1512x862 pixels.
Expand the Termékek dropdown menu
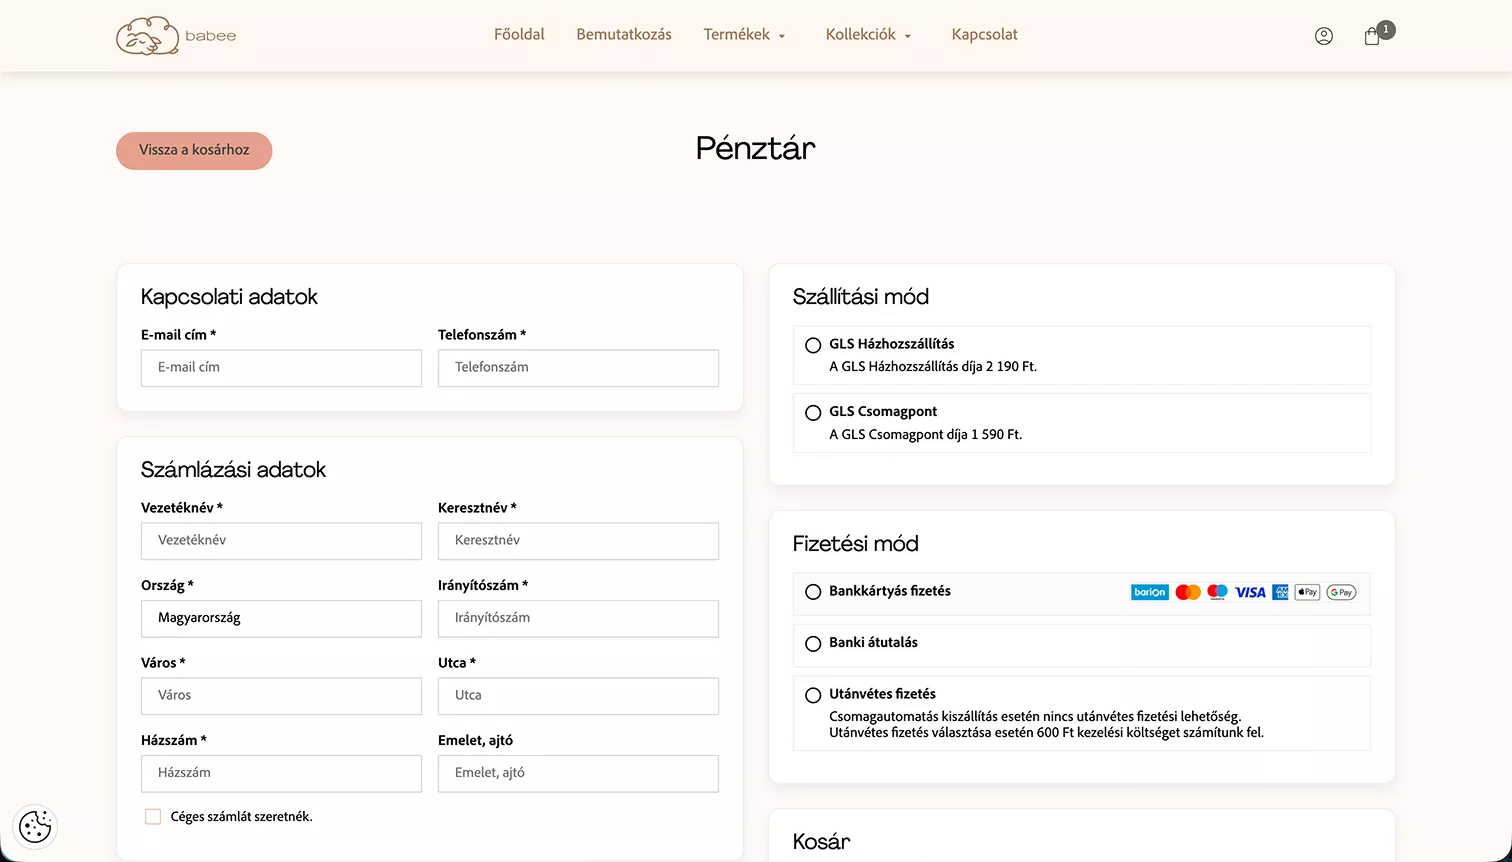coord(744,35)
